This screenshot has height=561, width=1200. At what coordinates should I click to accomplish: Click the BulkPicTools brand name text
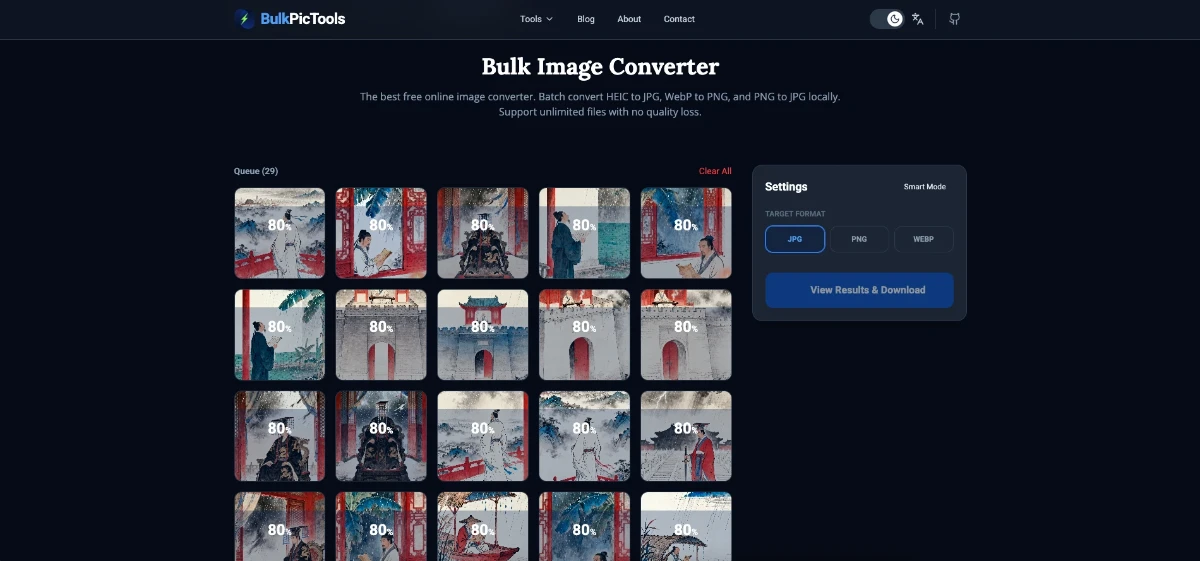(302, 19)
